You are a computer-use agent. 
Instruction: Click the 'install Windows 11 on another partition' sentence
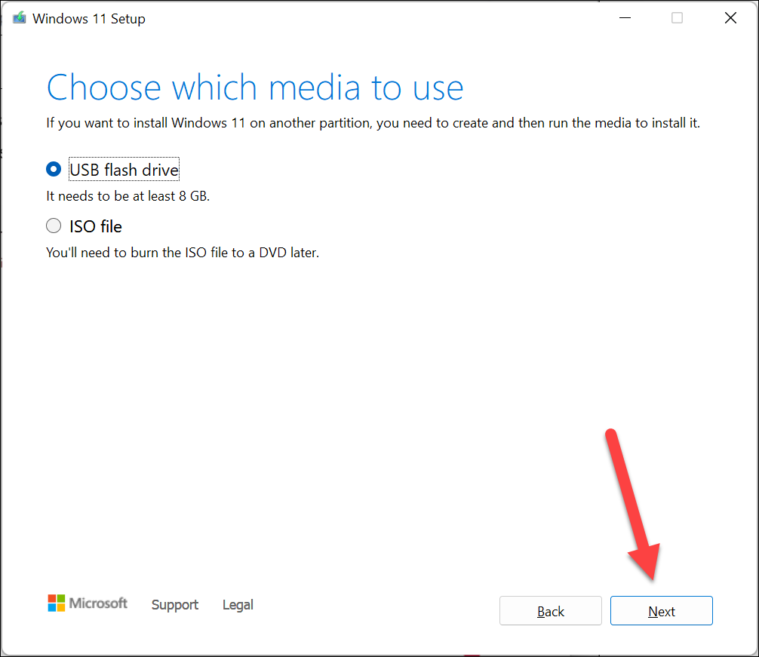373,123
